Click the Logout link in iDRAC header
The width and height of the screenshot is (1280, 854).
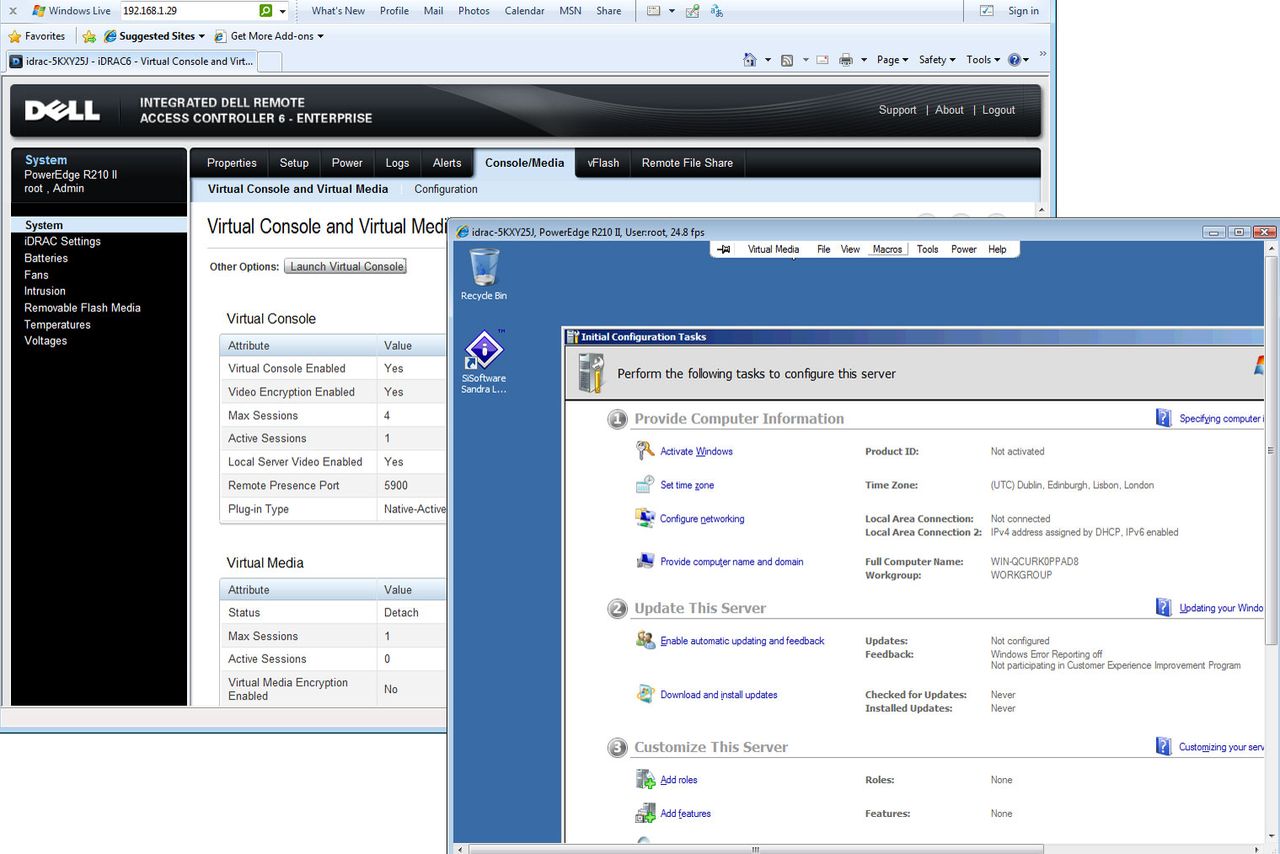998,110
